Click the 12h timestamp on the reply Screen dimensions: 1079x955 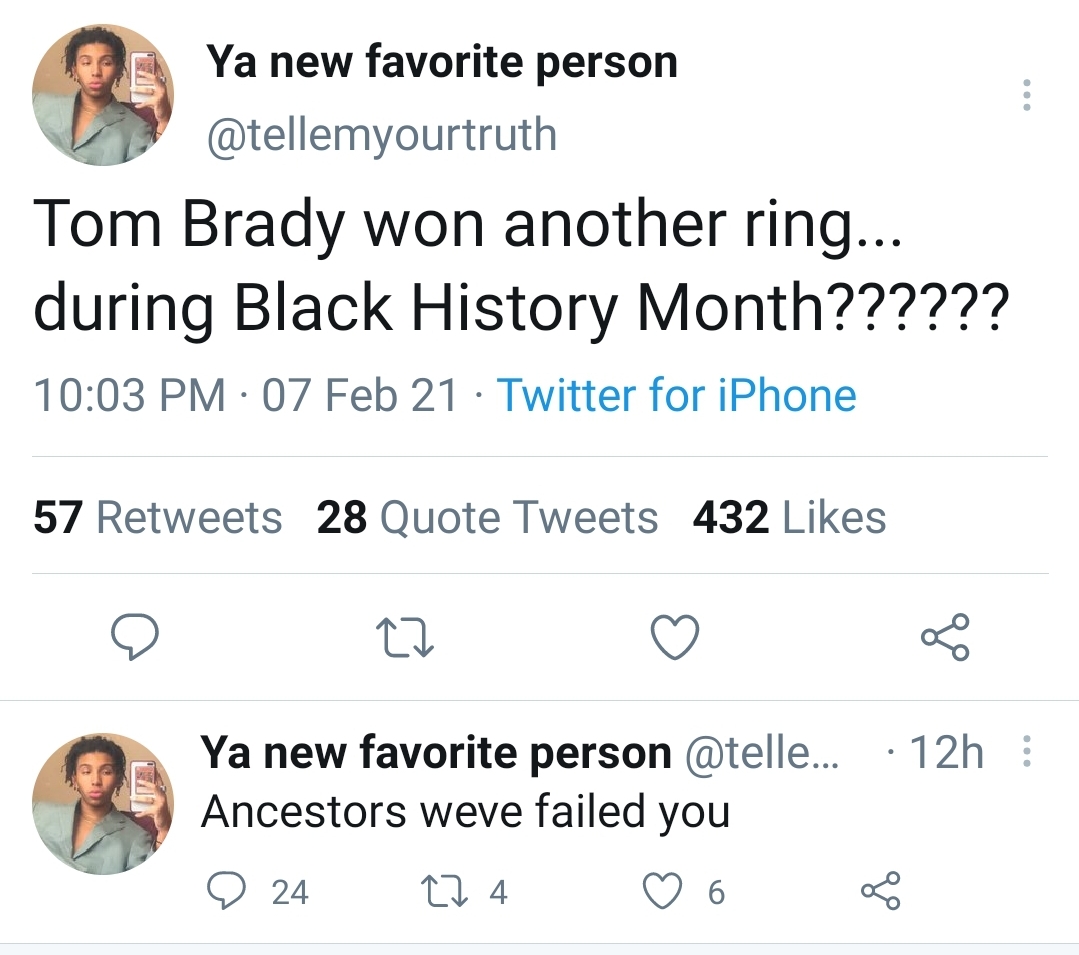945,752
